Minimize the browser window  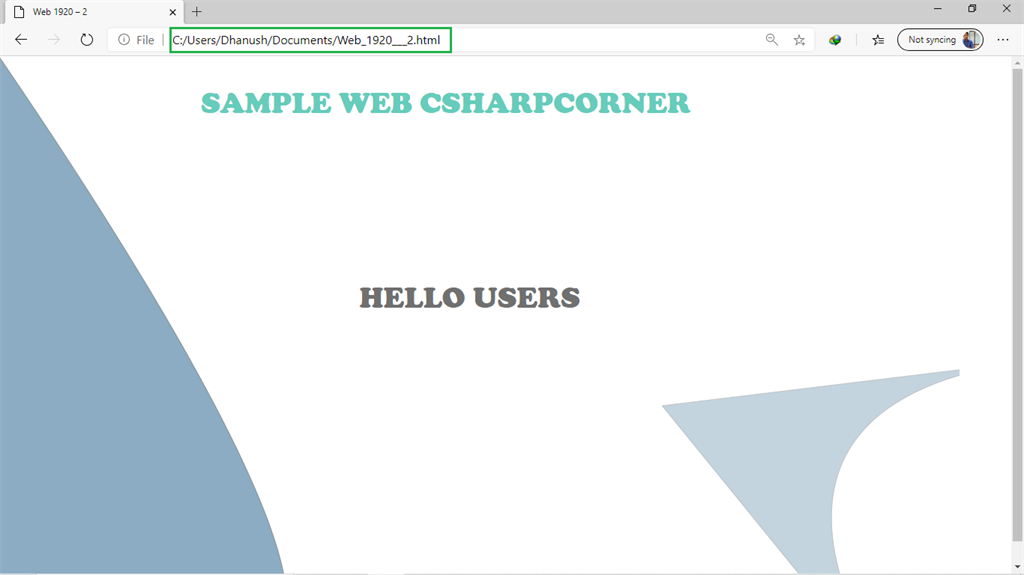tap(938, 8)
